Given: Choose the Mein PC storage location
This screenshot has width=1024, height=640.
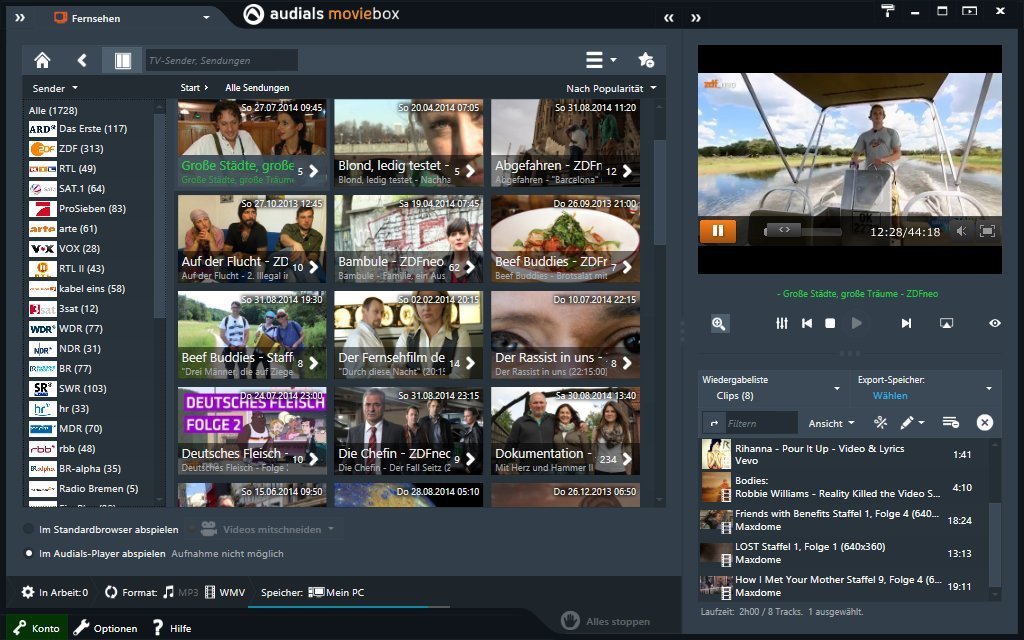Looking at the screenshot, I should 336,592.
